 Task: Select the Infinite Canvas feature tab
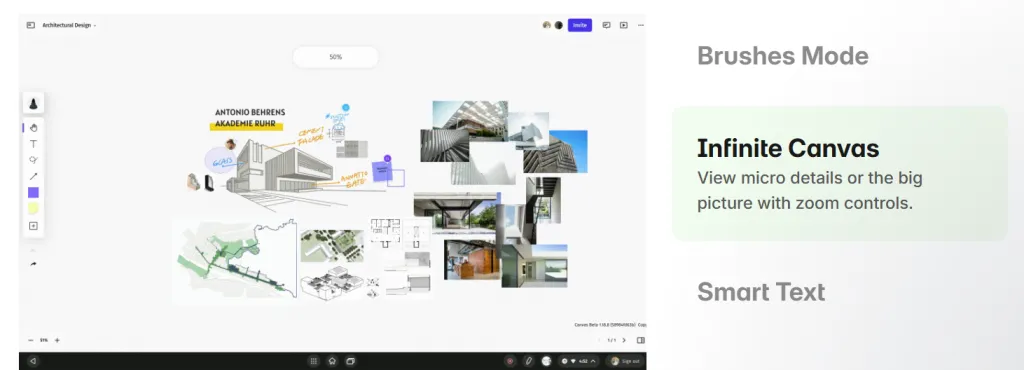coord(840,174)
